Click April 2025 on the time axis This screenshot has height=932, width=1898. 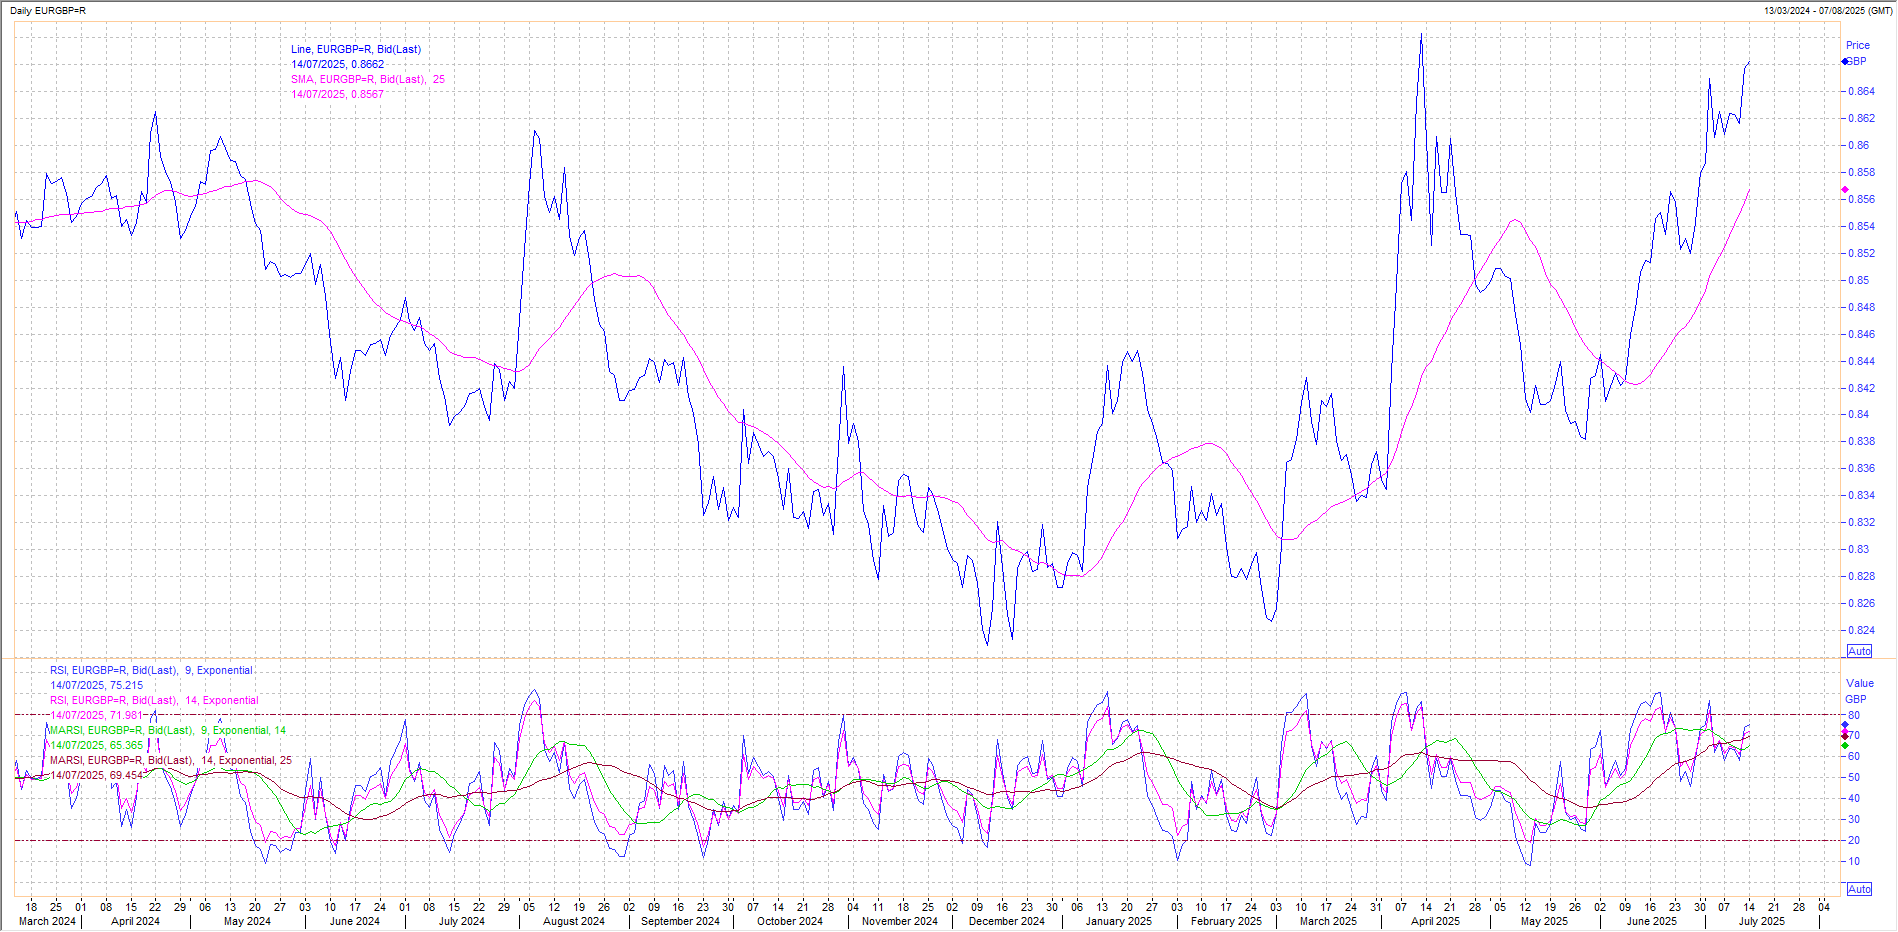(1435, 921)
